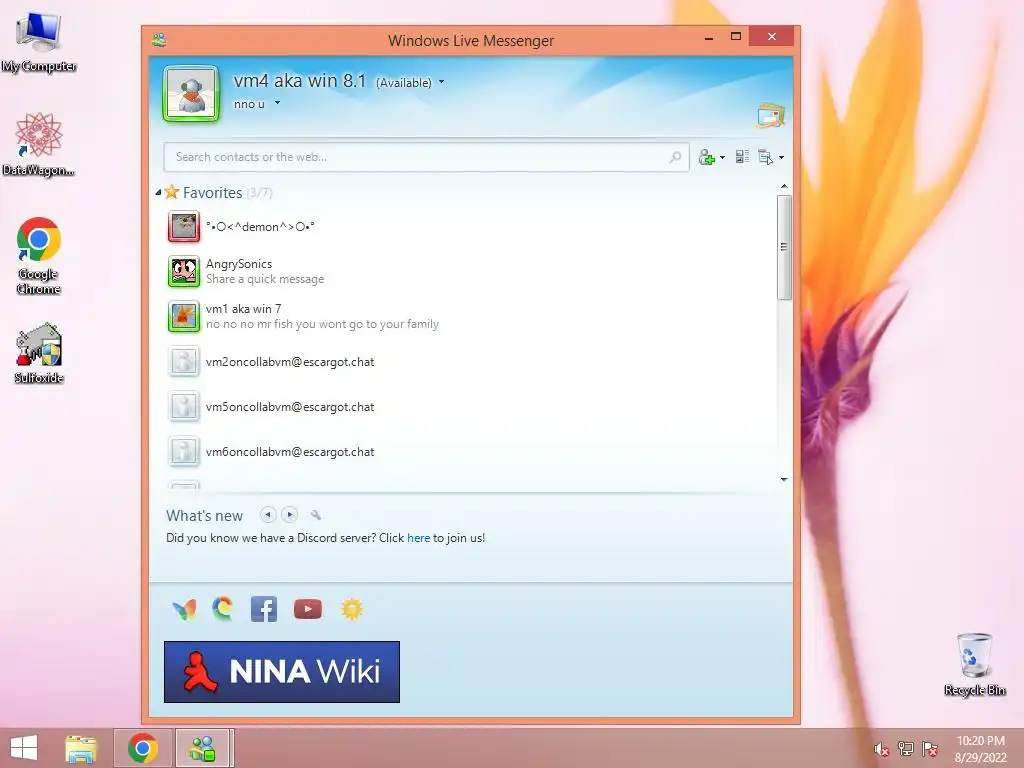The image size is (1024, 768).
Task: Open the email inbox icon
Action: [x=771, y=116]
